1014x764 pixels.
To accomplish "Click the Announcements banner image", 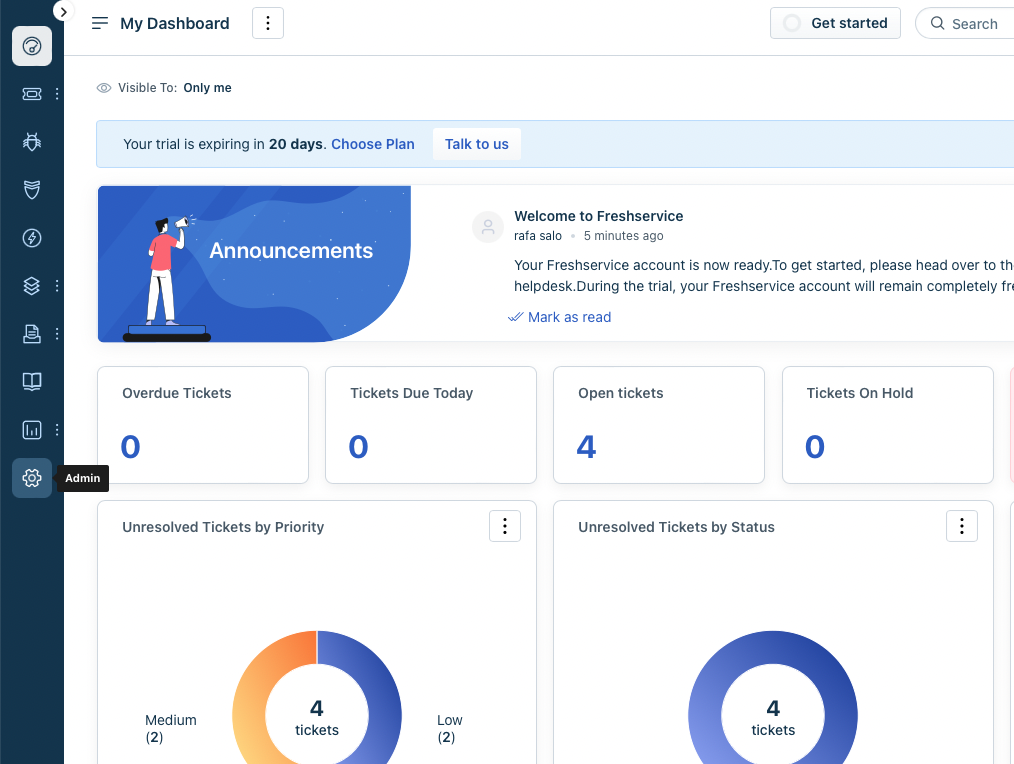I will pyautogui.click(x=254, y=264).
